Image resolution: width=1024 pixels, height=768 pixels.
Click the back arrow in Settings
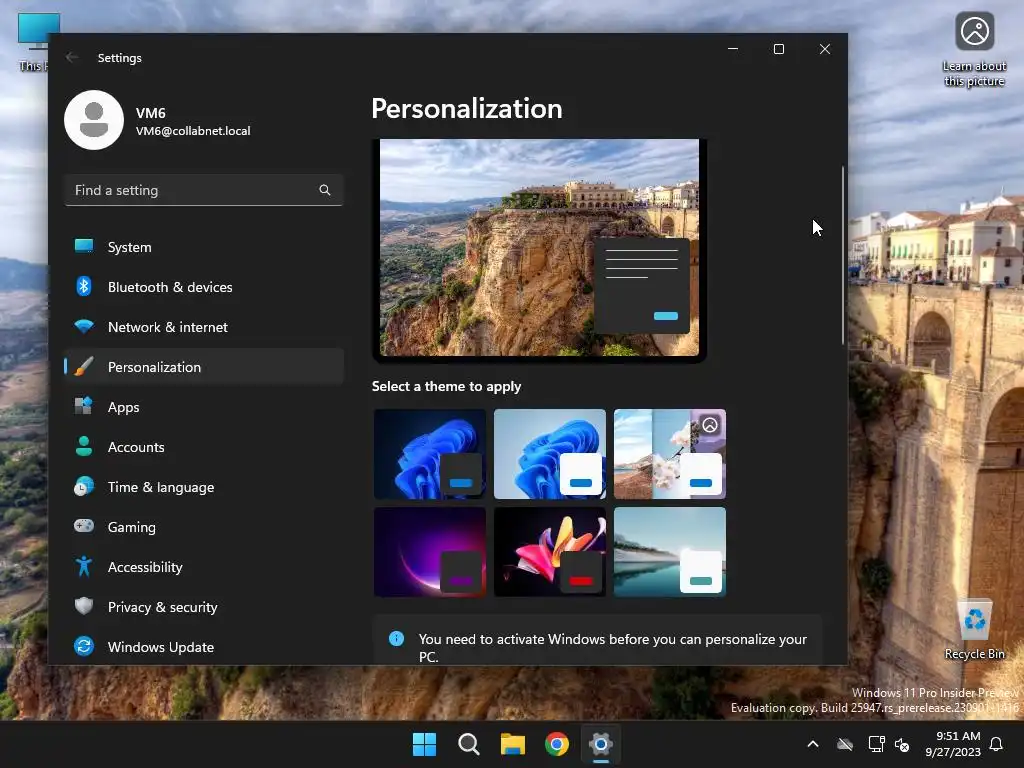(x=72, y=57)
